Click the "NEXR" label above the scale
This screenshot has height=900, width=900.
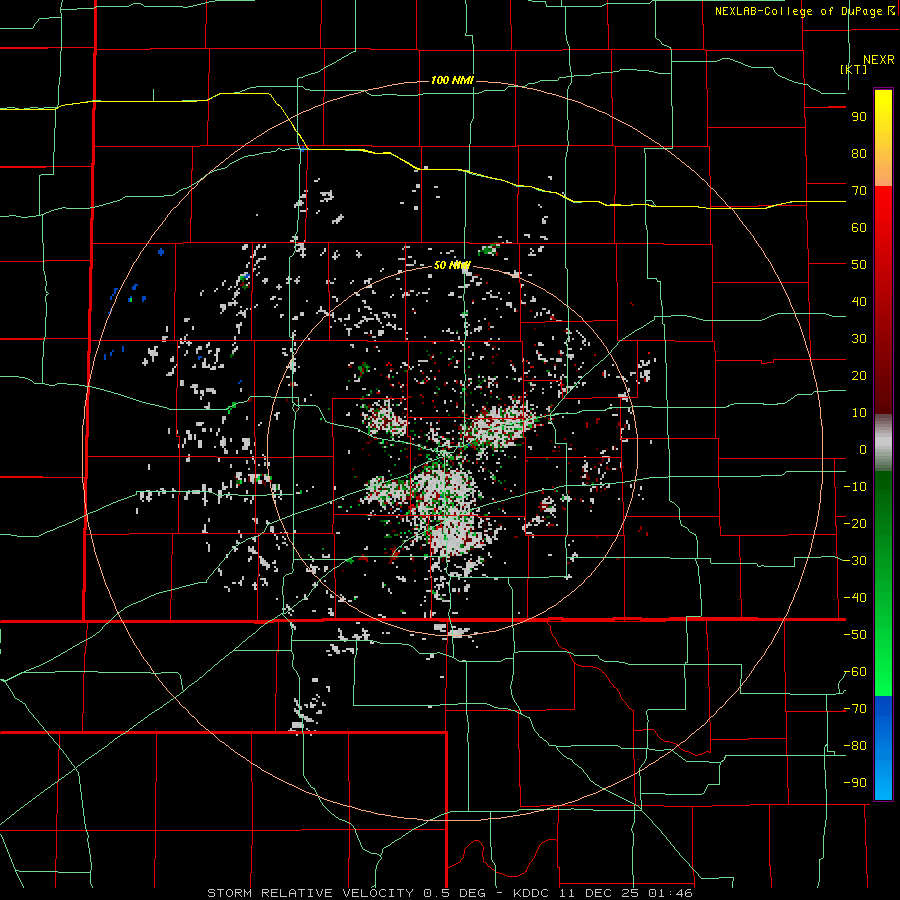tap(878, 60)
